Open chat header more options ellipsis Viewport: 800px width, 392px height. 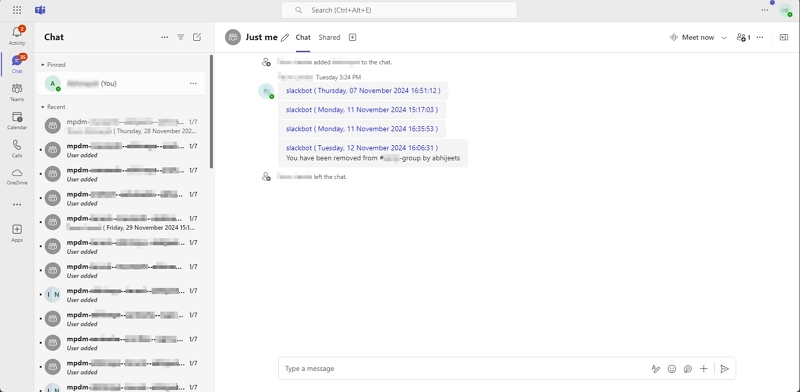click(760, 37)
